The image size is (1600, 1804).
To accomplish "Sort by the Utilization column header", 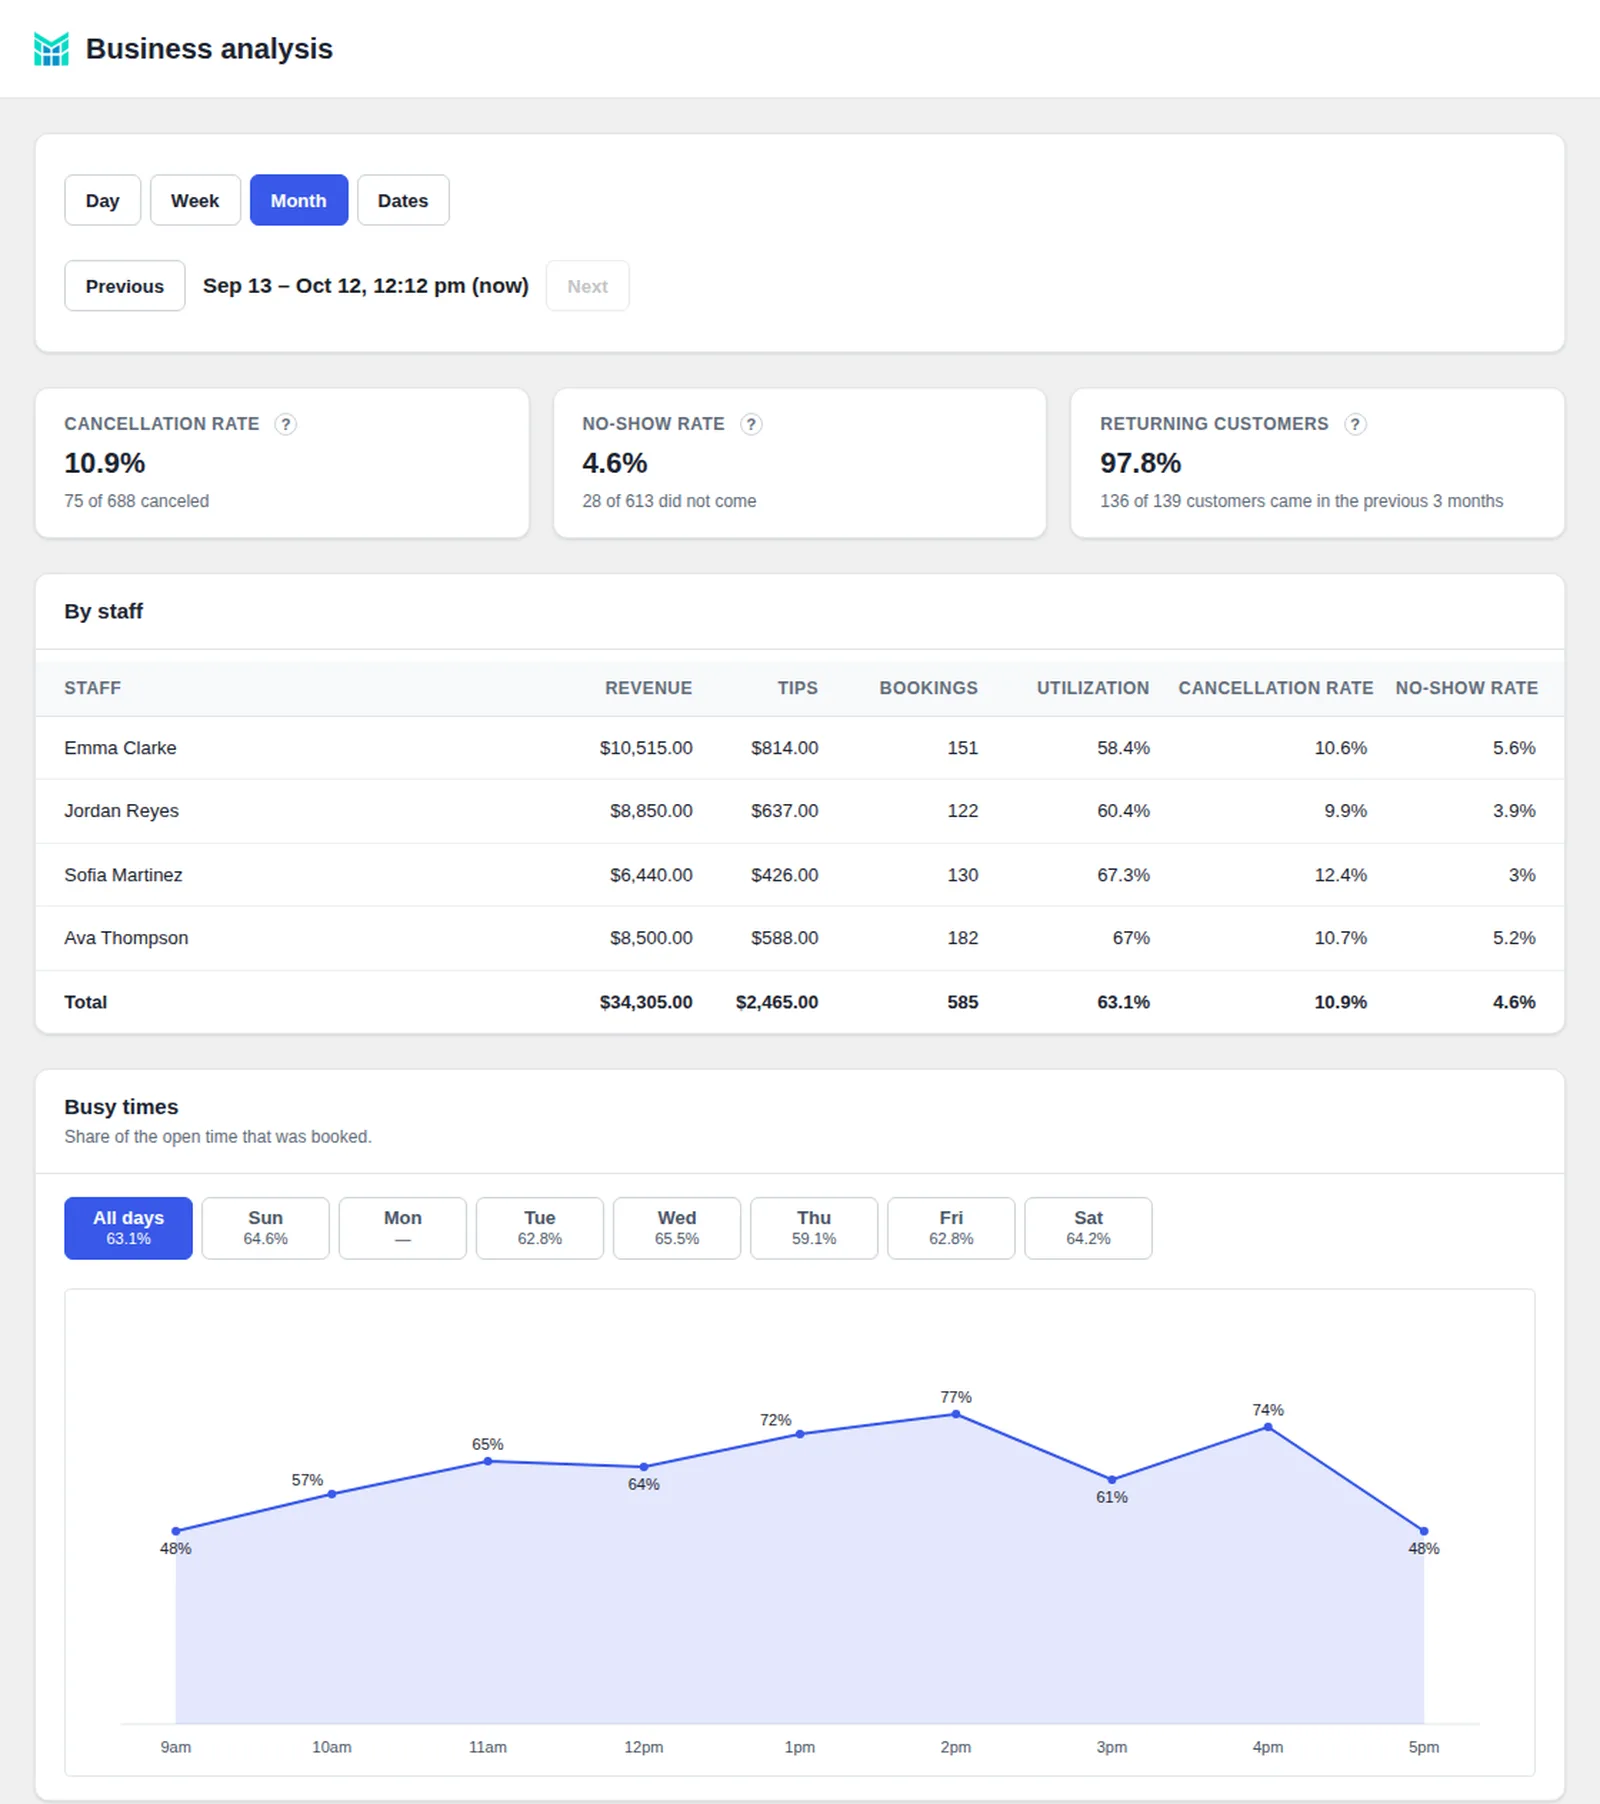I will 1093,688.
